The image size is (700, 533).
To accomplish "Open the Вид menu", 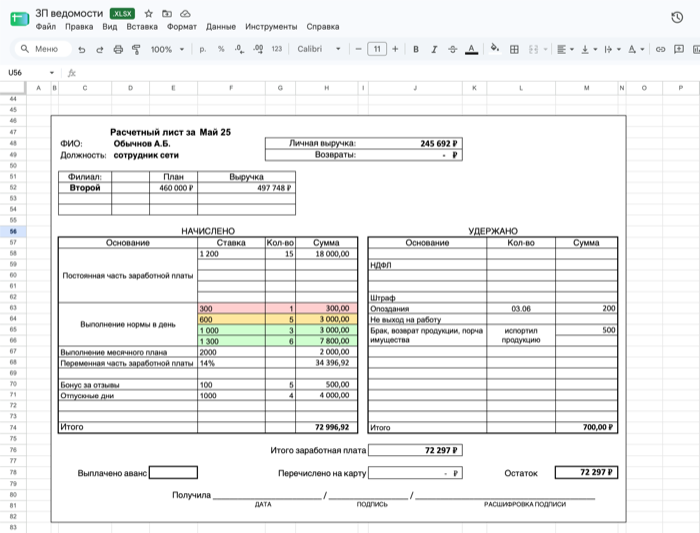I will click(109, 27).
